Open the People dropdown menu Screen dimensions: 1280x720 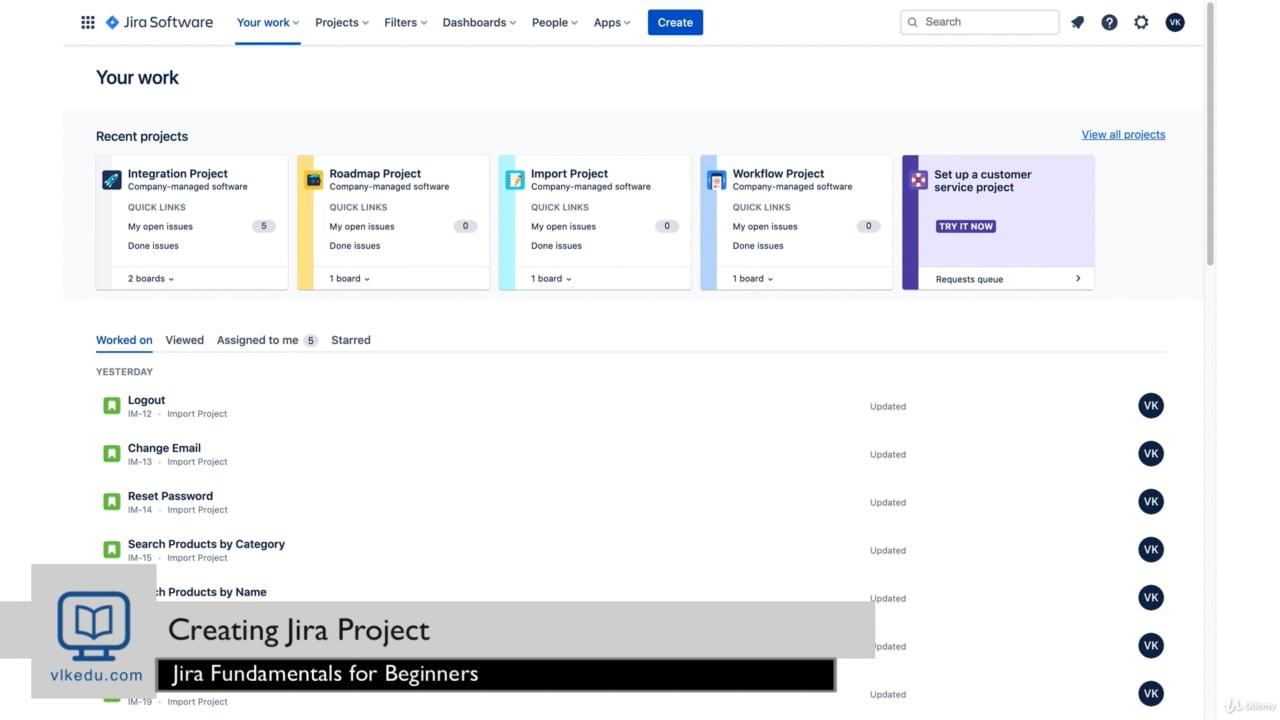[555, 22]
